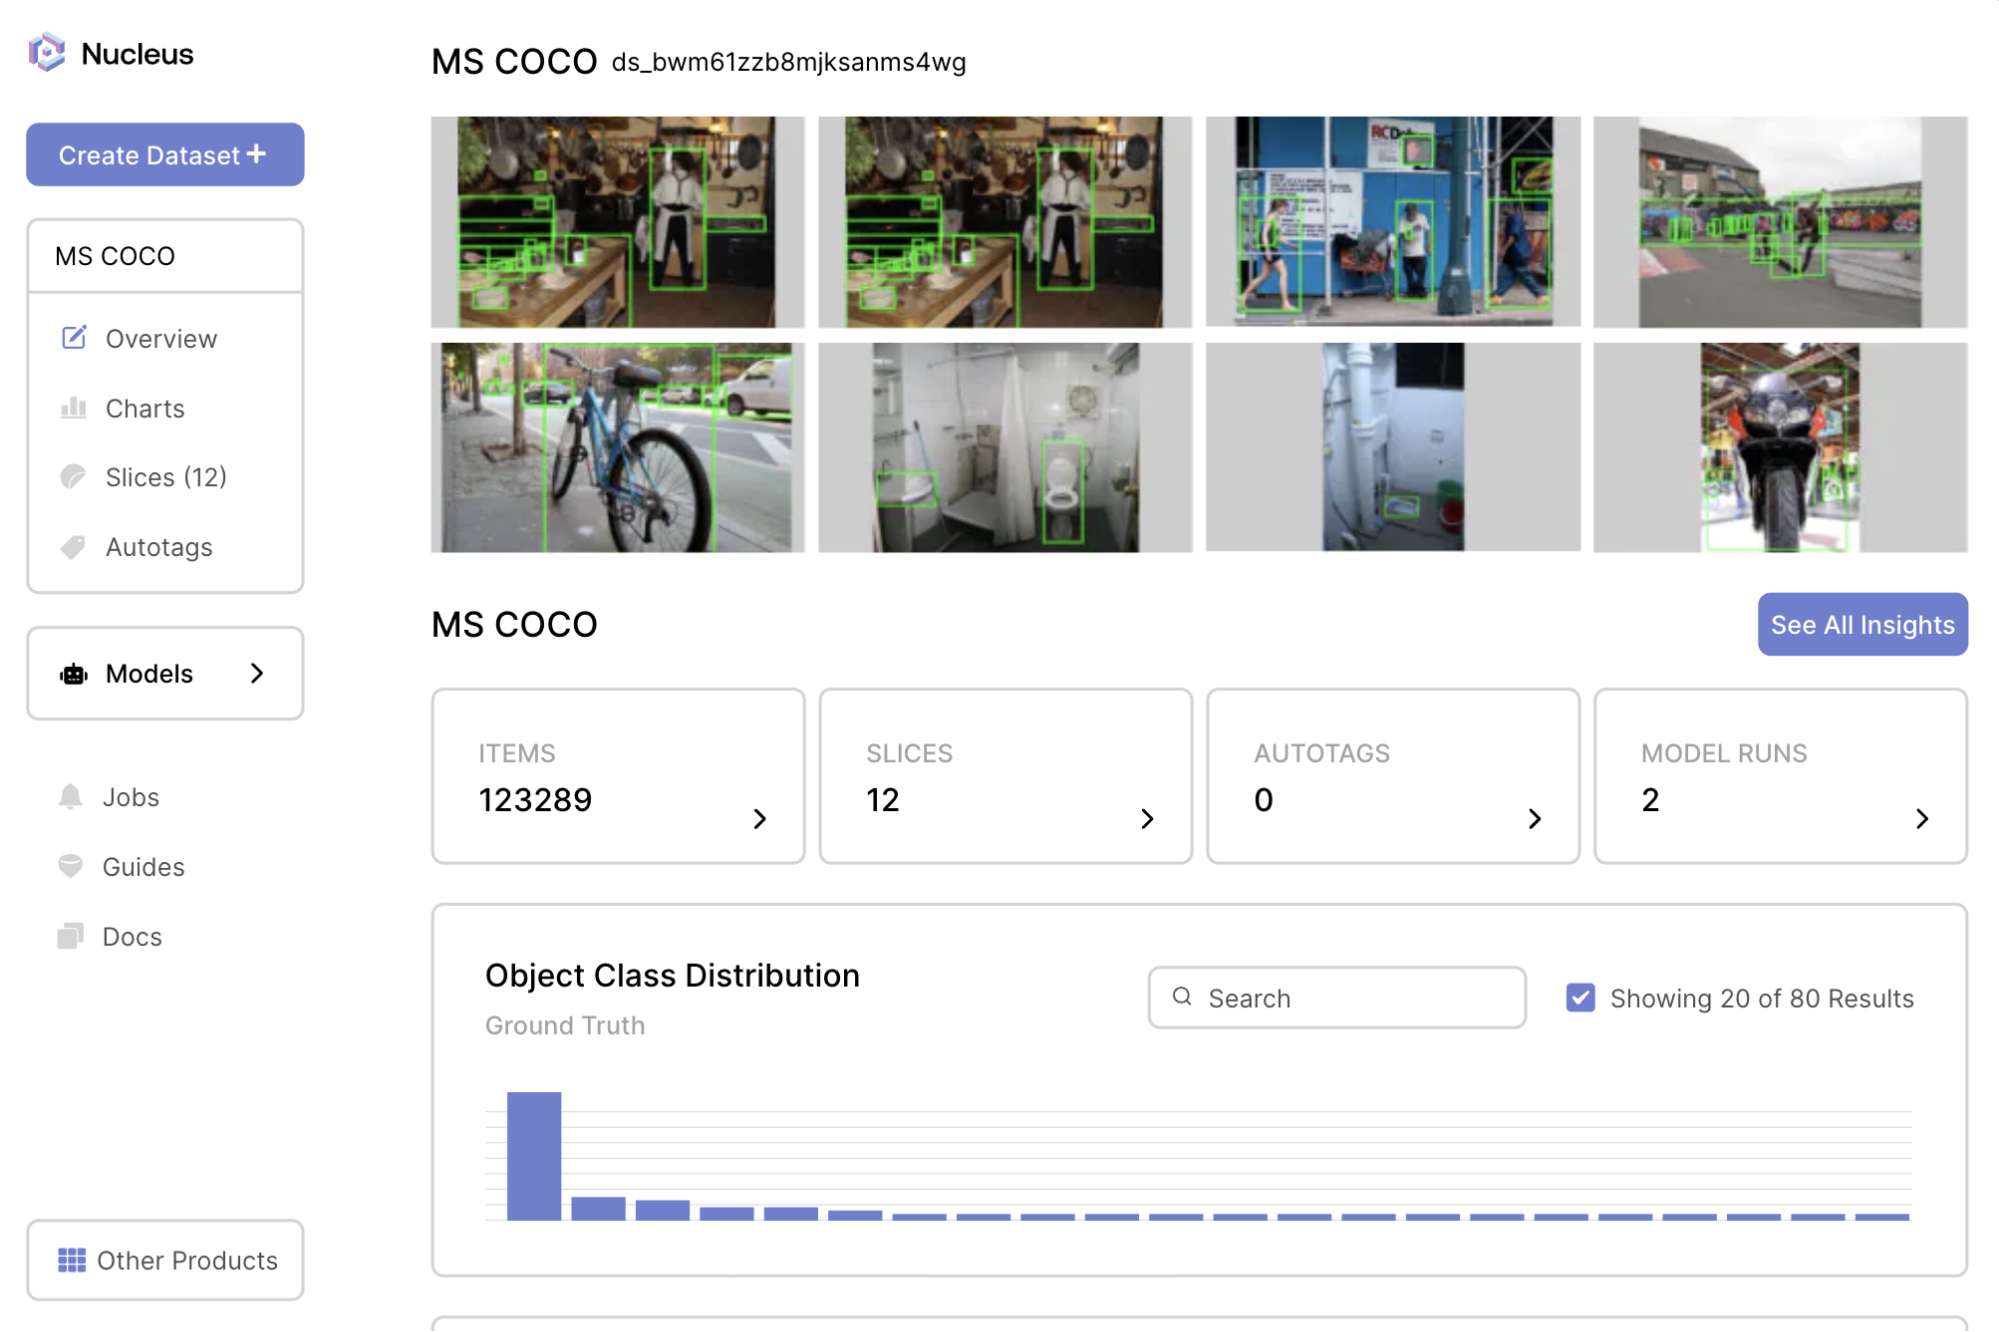Open Items details via its chevron arrow

(x=760, y=818)
